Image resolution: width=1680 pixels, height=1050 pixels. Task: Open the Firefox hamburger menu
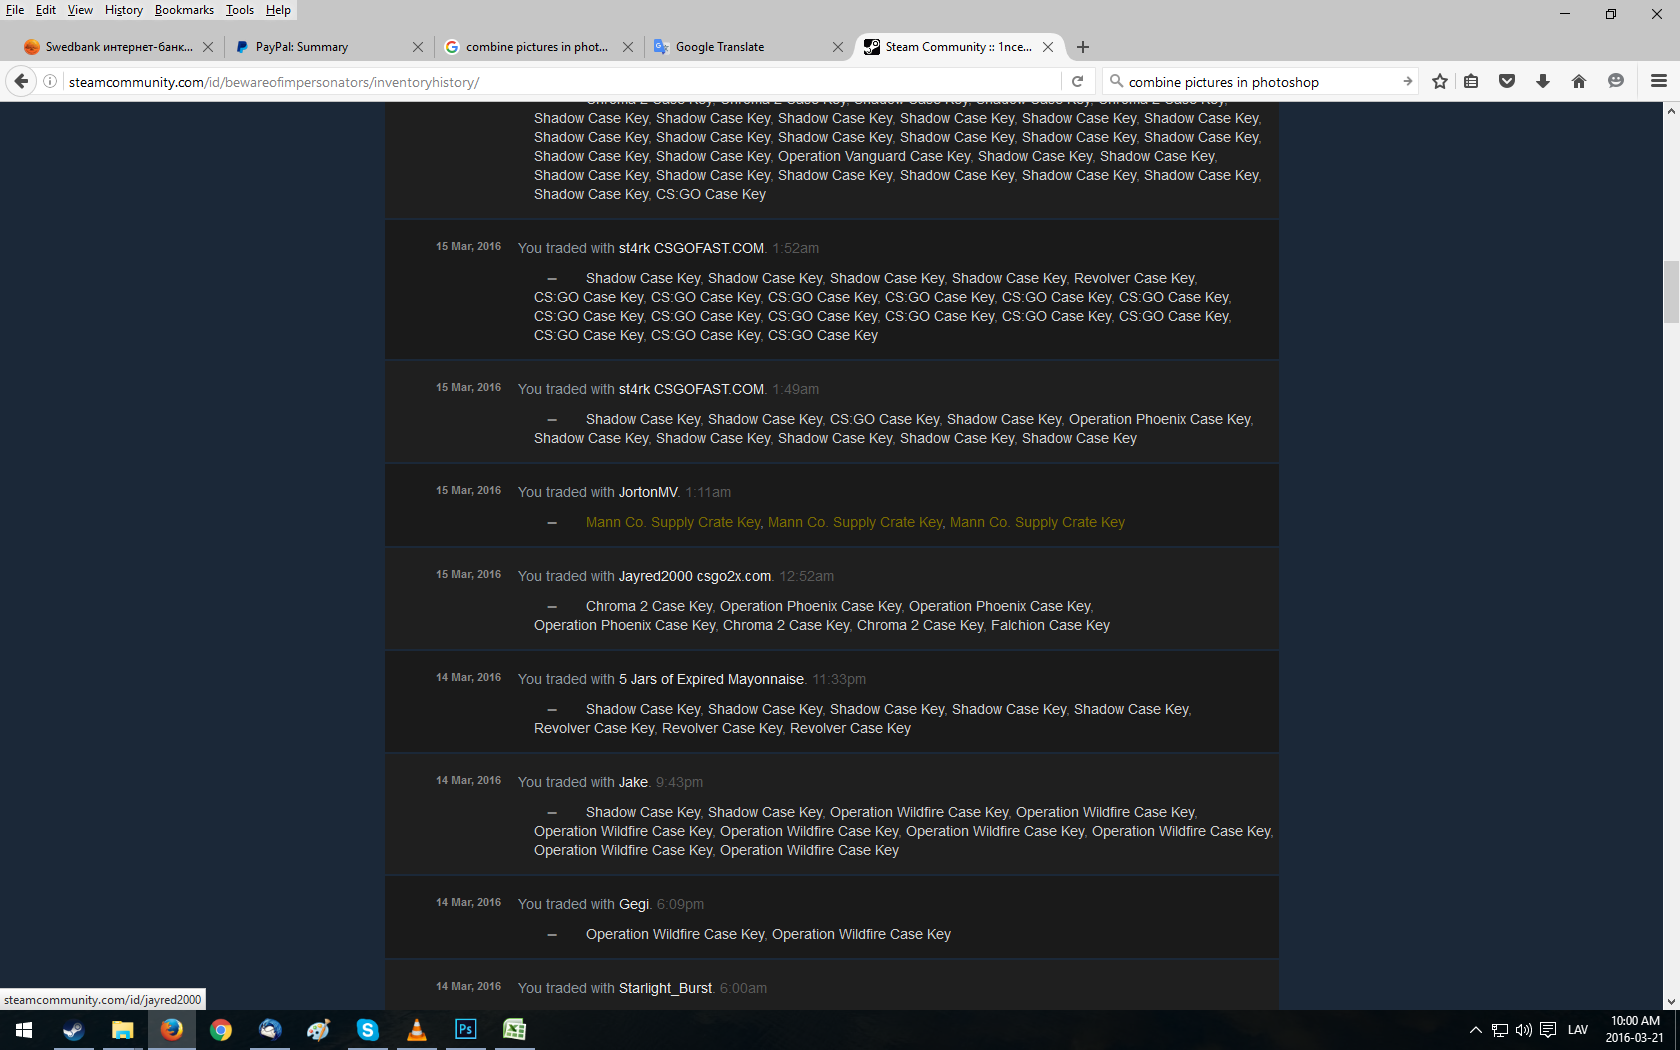coord(1659,82)
